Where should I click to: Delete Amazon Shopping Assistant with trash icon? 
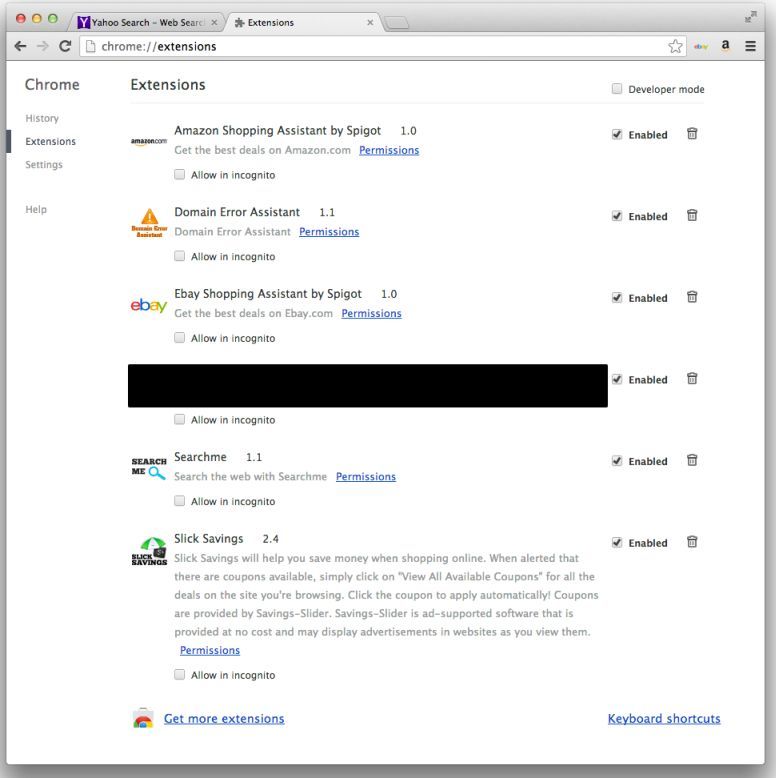[692, 133]
